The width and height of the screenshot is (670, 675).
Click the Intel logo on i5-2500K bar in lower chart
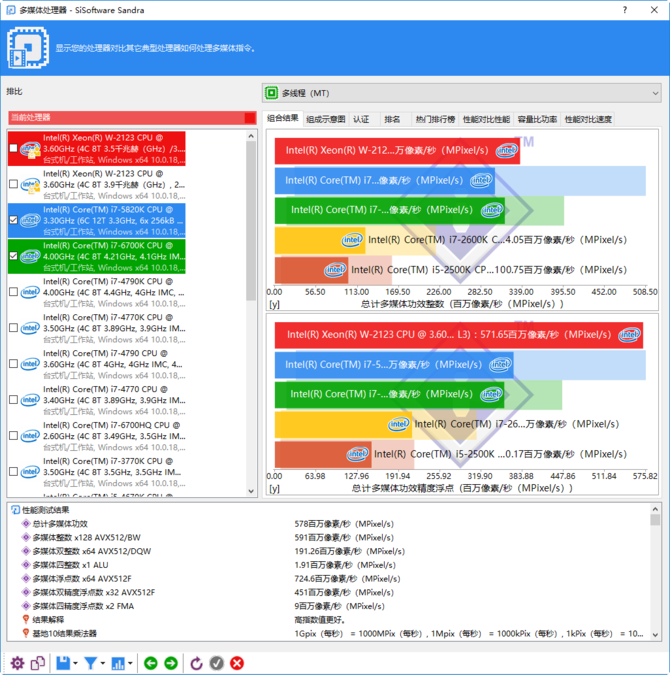pyautogui.click(x=358, y=454)
